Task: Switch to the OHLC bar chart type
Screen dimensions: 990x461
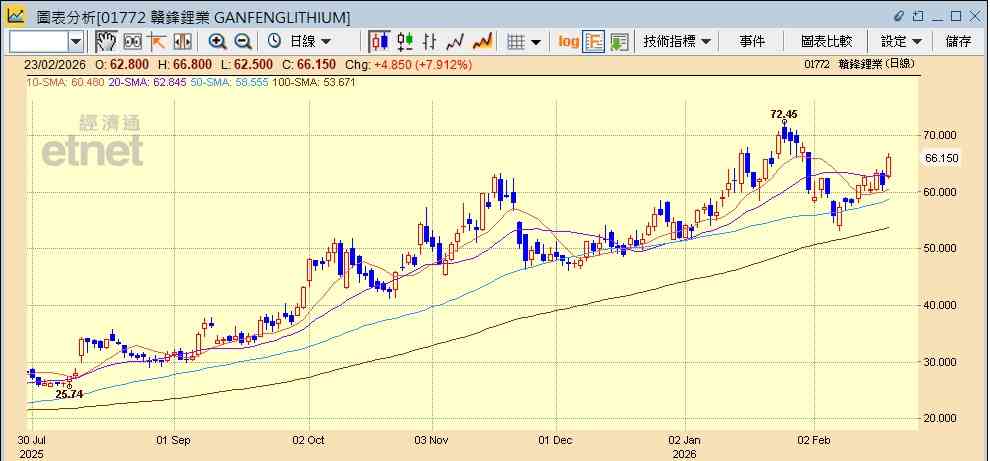Action: 430,42
